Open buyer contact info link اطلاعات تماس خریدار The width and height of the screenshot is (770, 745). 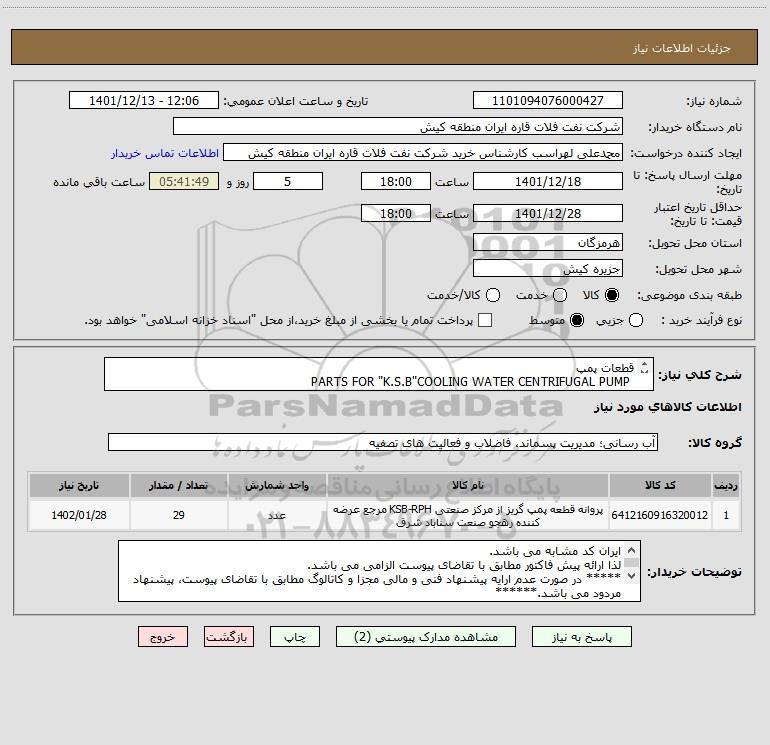(x=165, y=153)
